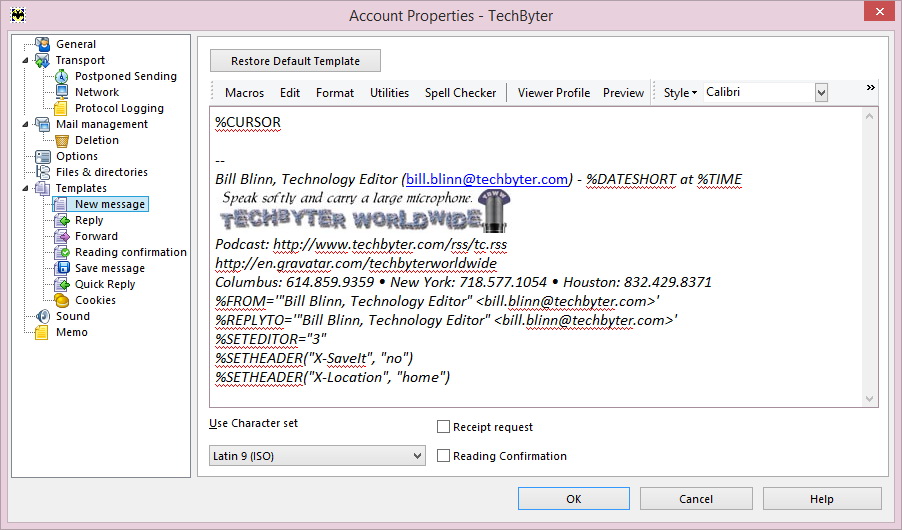Screen dimensions: 902x530
Task: Click the Memo folder icon
Action: click(x=42, y=332)
